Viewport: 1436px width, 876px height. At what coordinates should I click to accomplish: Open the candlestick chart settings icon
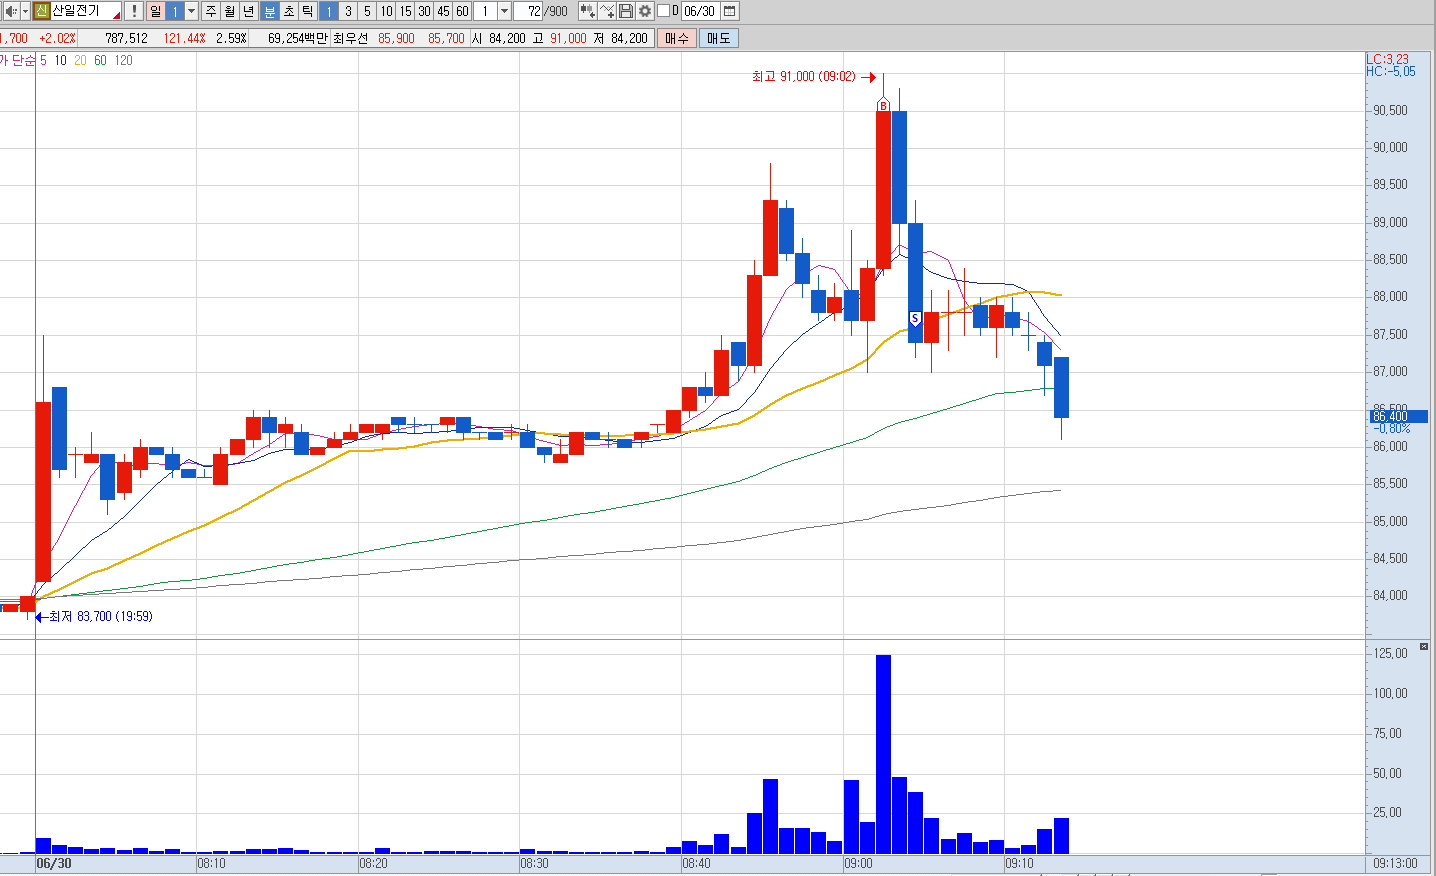click(587, 11)
